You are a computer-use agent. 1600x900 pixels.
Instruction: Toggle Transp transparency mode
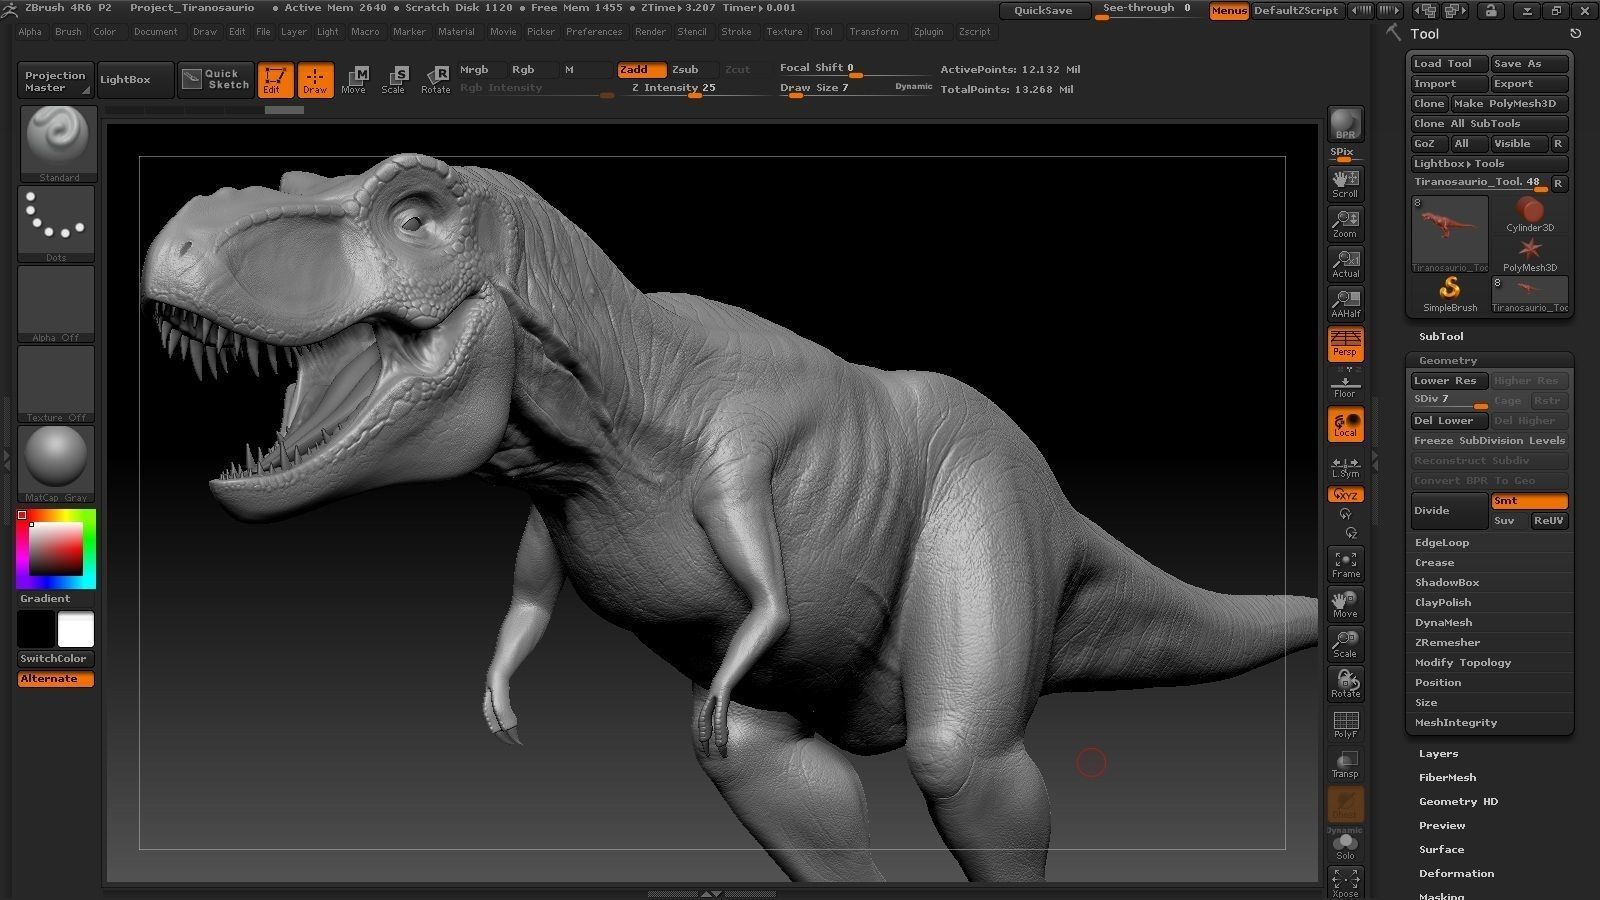click(x=1345, y=764)
